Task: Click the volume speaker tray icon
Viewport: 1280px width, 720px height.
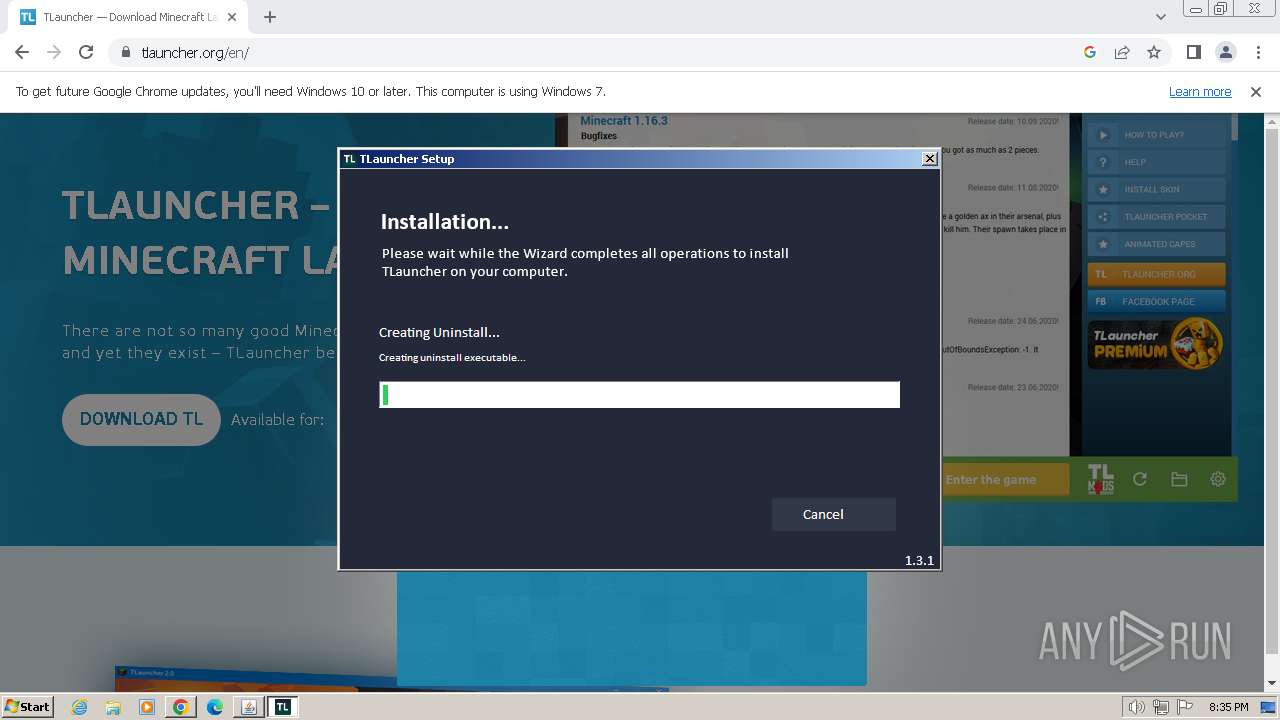Action: coord(1137,707)
